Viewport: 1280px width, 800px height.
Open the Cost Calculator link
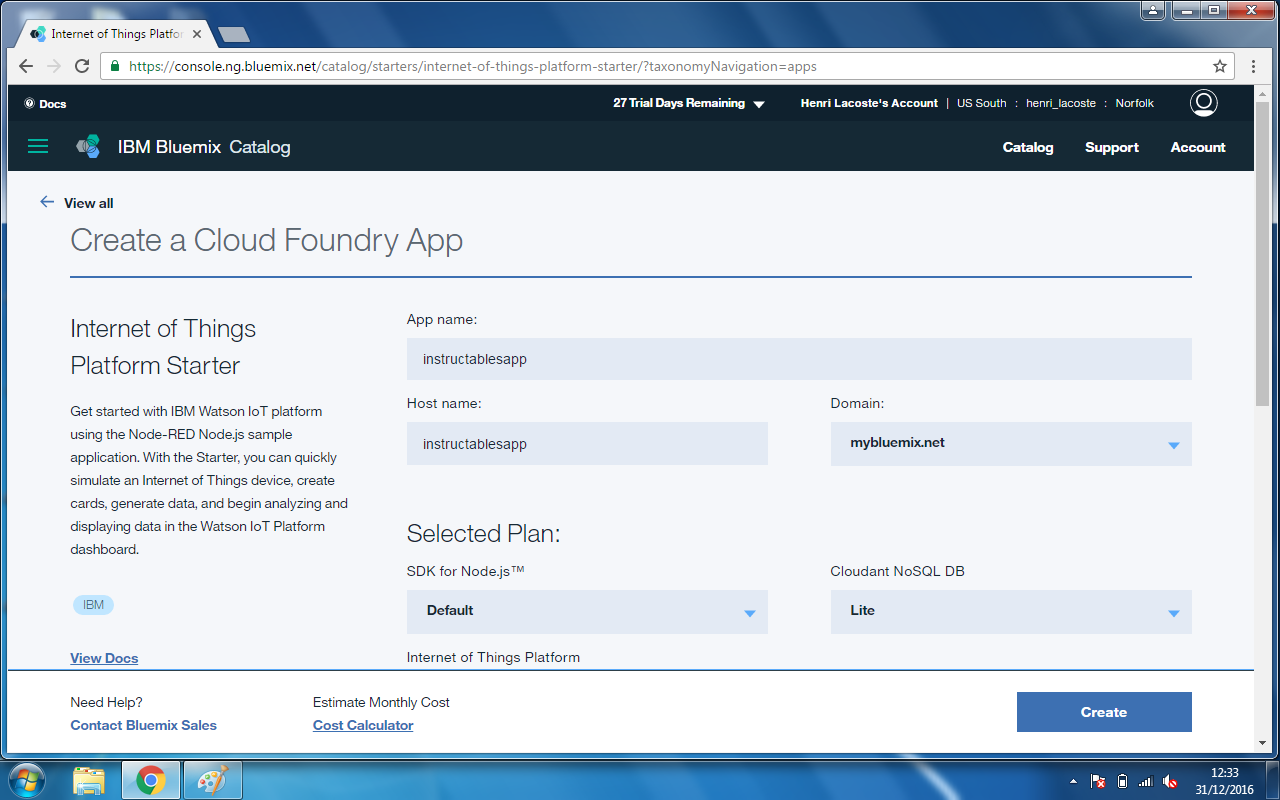[x=363, y=725]
